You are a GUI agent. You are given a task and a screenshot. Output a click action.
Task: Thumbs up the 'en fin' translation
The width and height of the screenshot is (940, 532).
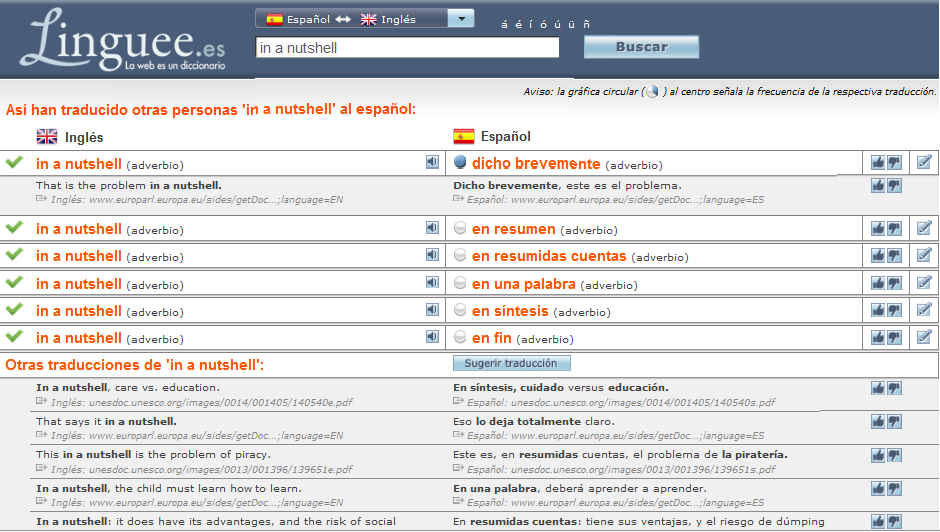[x=878, y=337]
